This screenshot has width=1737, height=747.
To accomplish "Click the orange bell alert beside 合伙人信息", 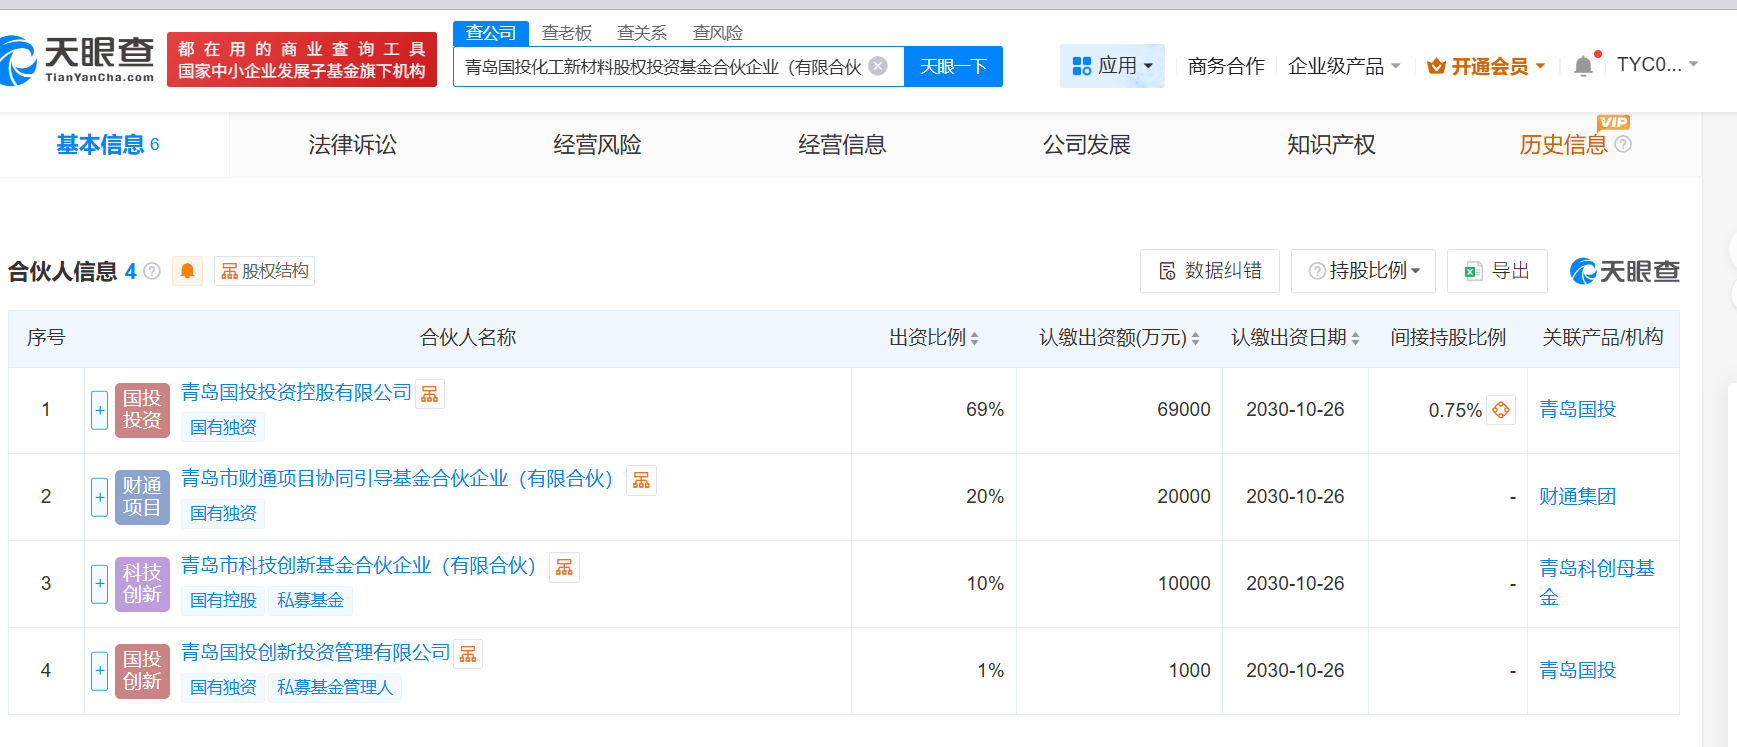I will (x=187, y=271).
